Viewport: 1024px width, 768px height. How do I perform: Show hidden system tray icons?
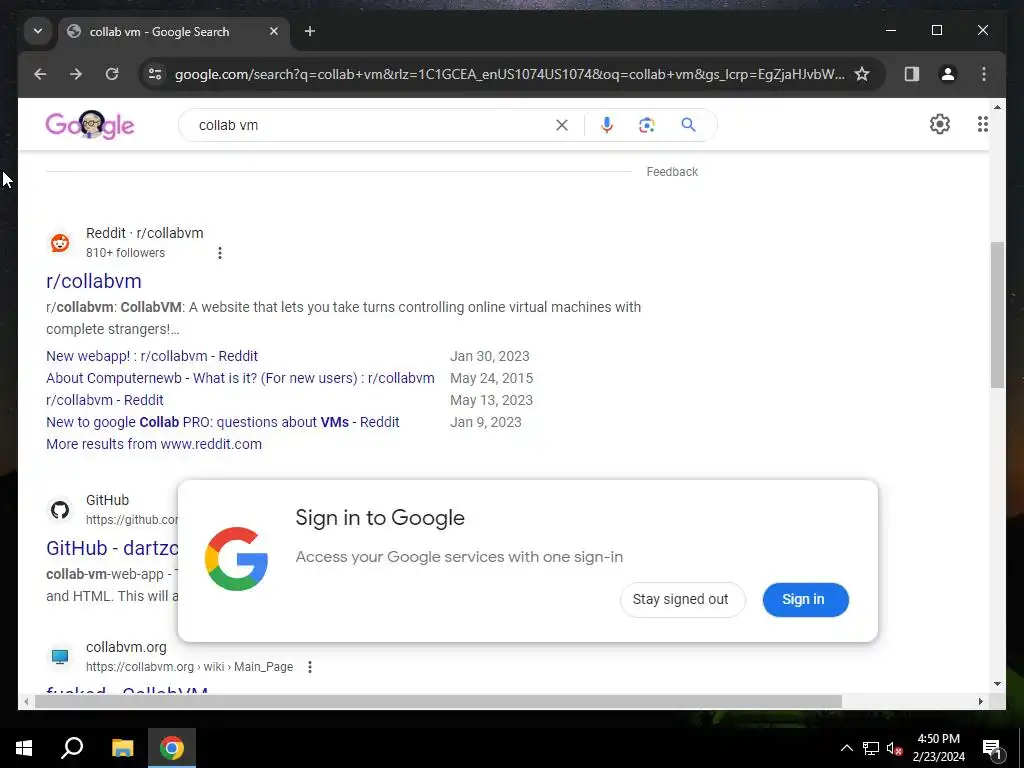(x=846, y=748)
